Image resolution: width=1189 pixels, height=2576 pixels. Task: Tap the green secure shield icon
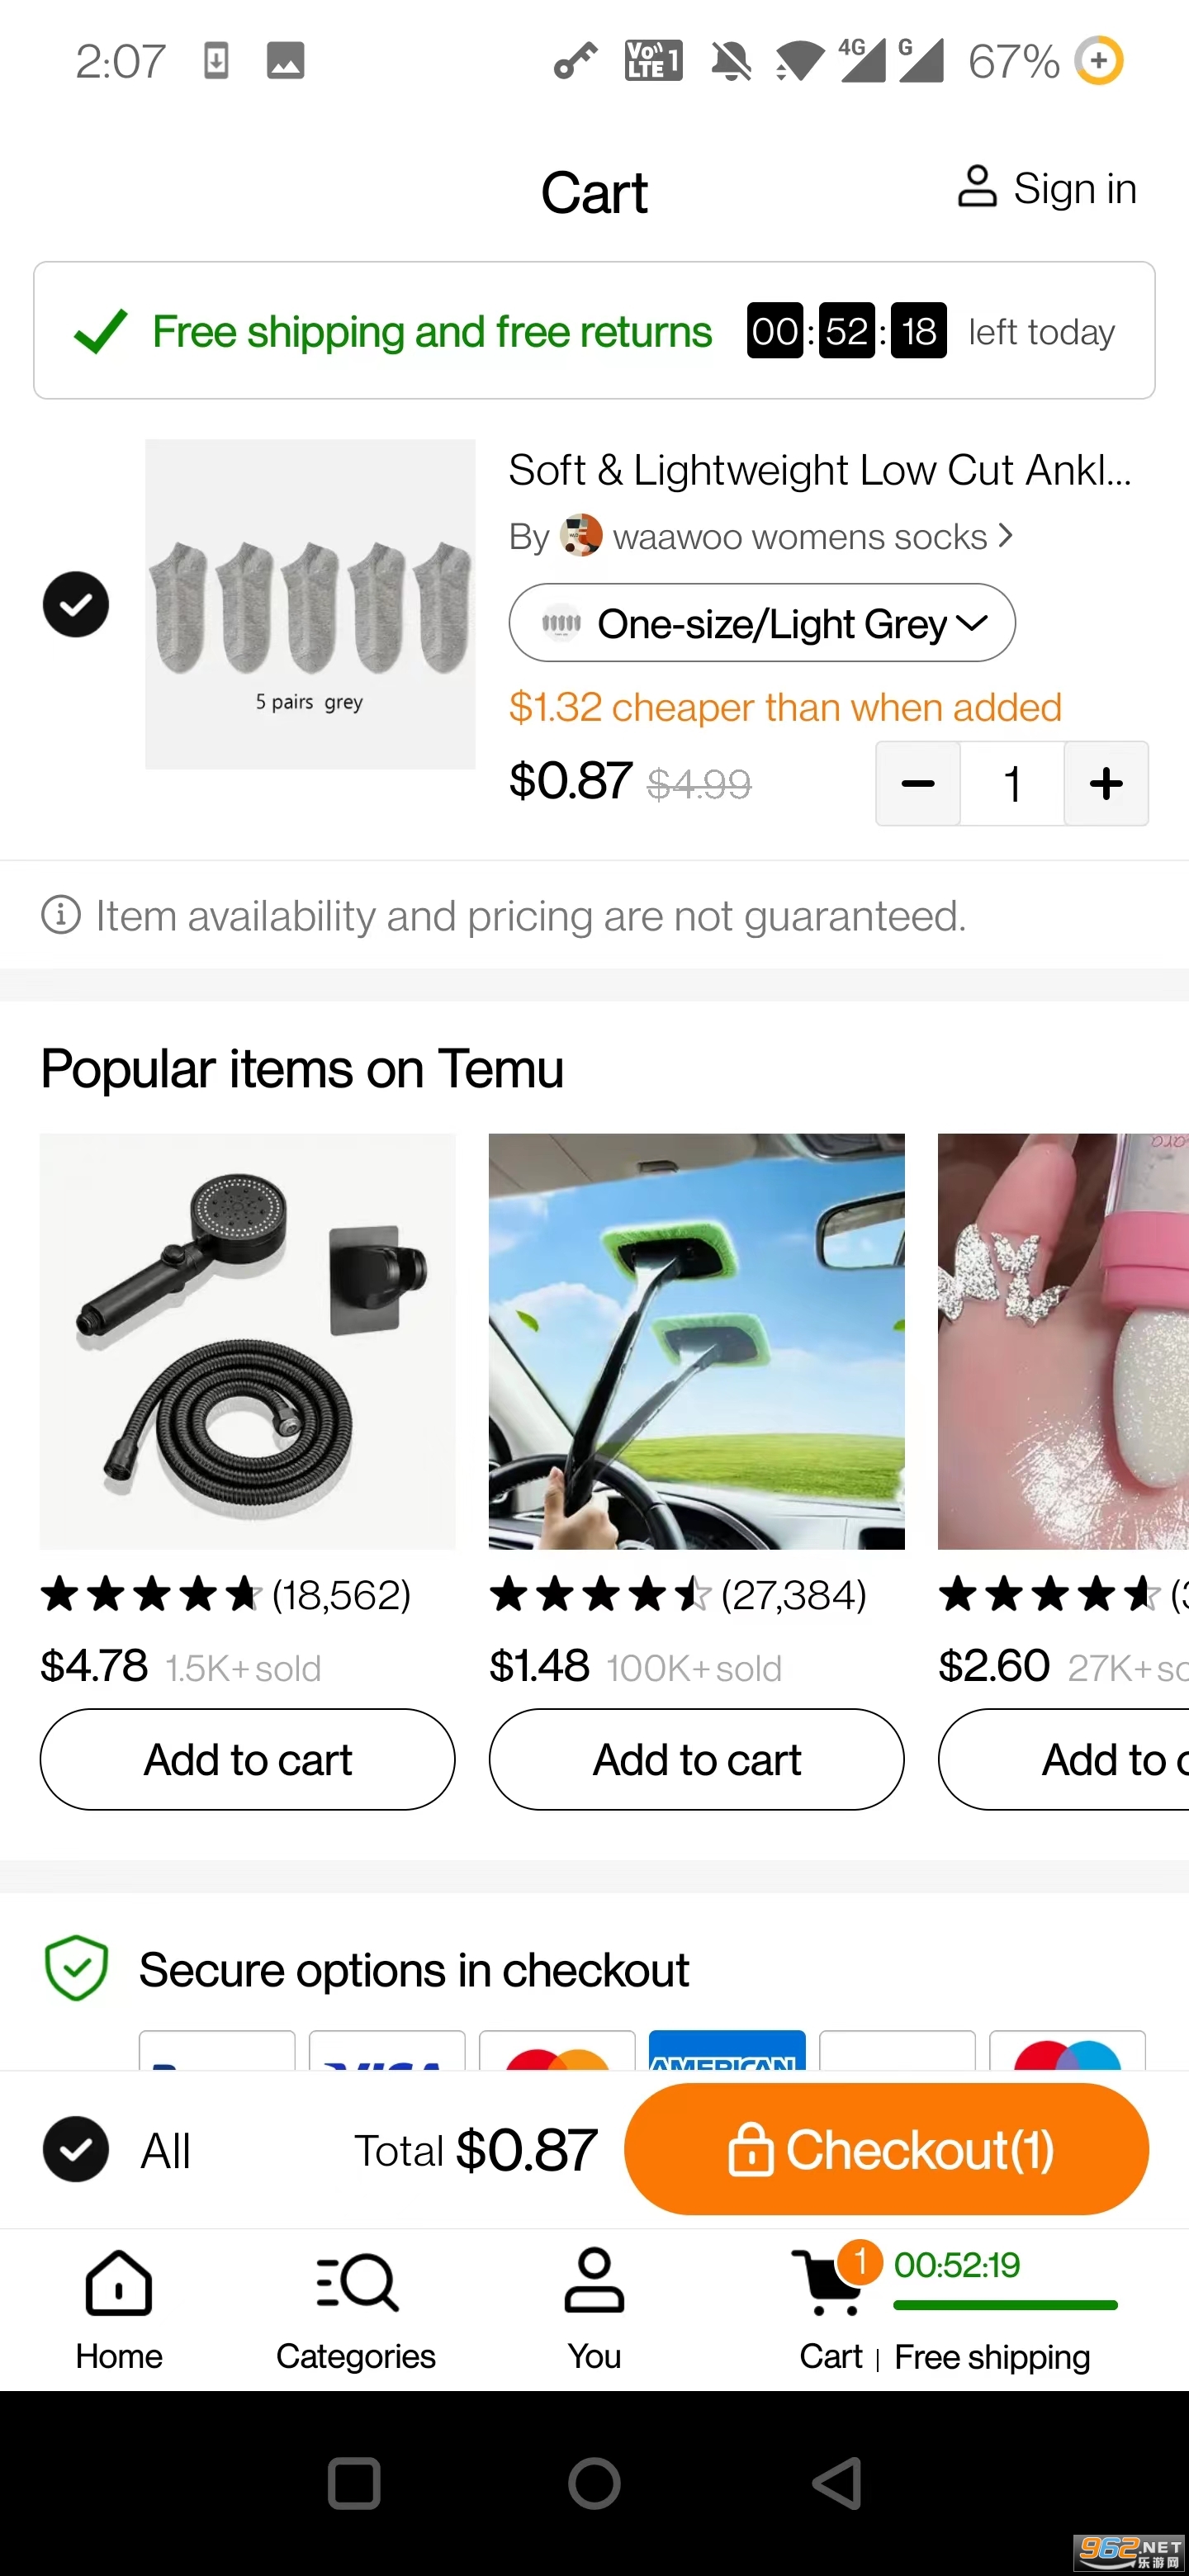point(77,1968)
